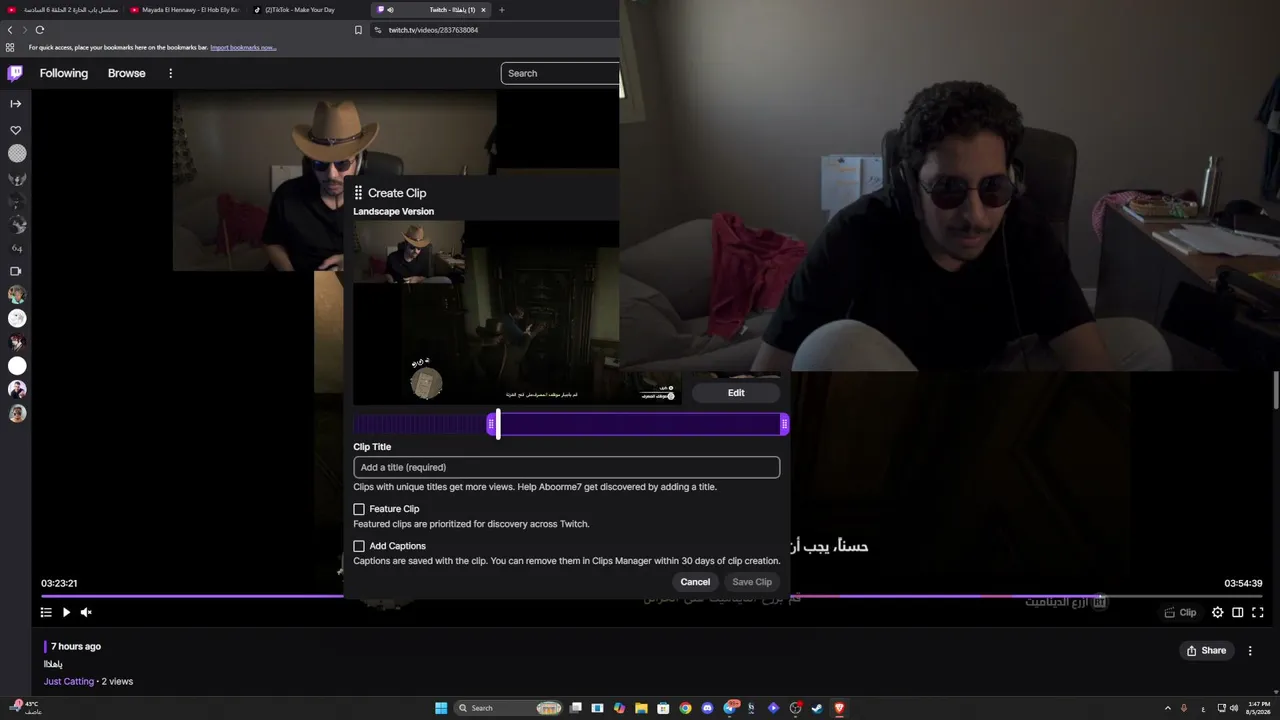
Task: Open the more options menu beside Share
Action: 1250,651
